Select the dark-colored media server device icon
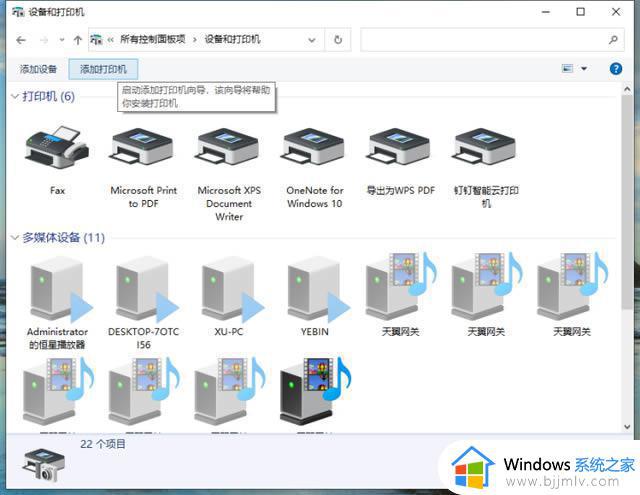This screenshot has width=640, height=495. point(315,391)
